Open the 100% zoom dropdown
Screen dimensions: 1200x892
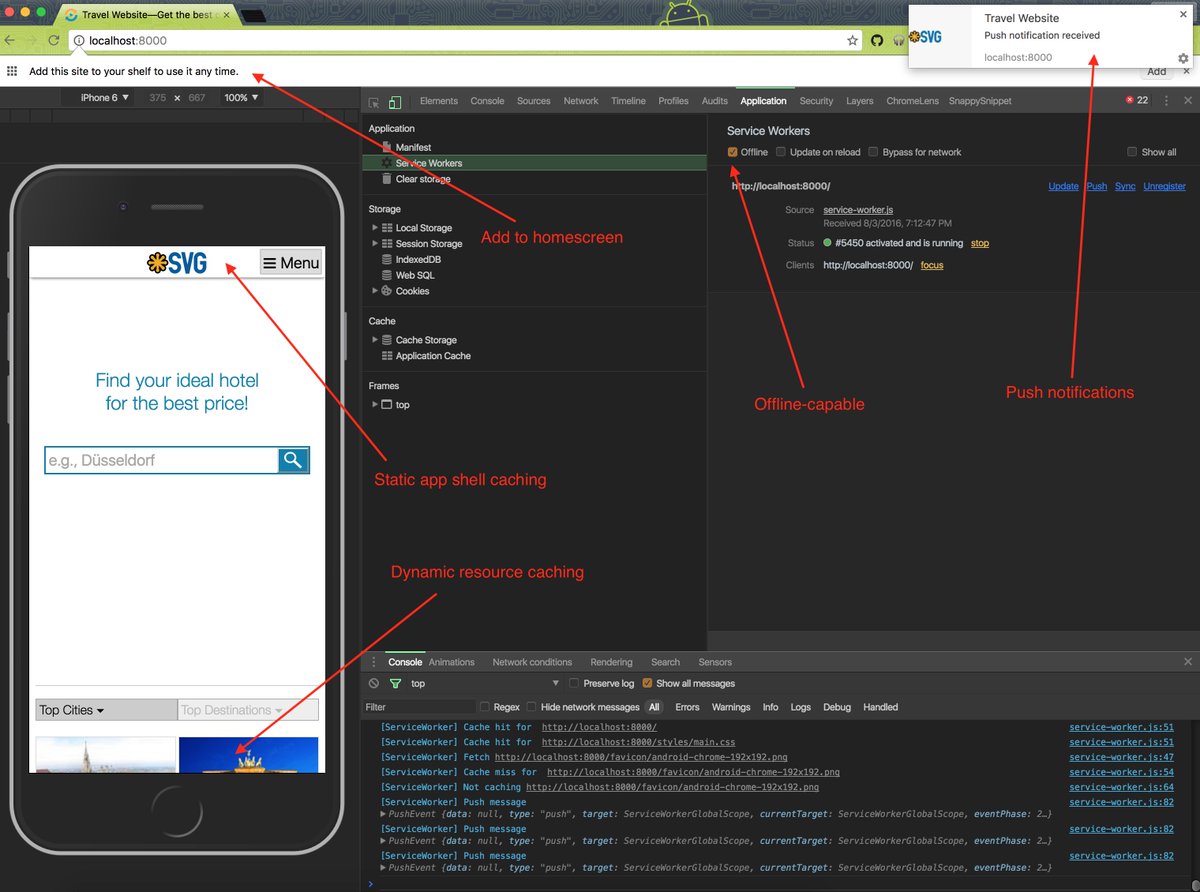tap(241, 98)
